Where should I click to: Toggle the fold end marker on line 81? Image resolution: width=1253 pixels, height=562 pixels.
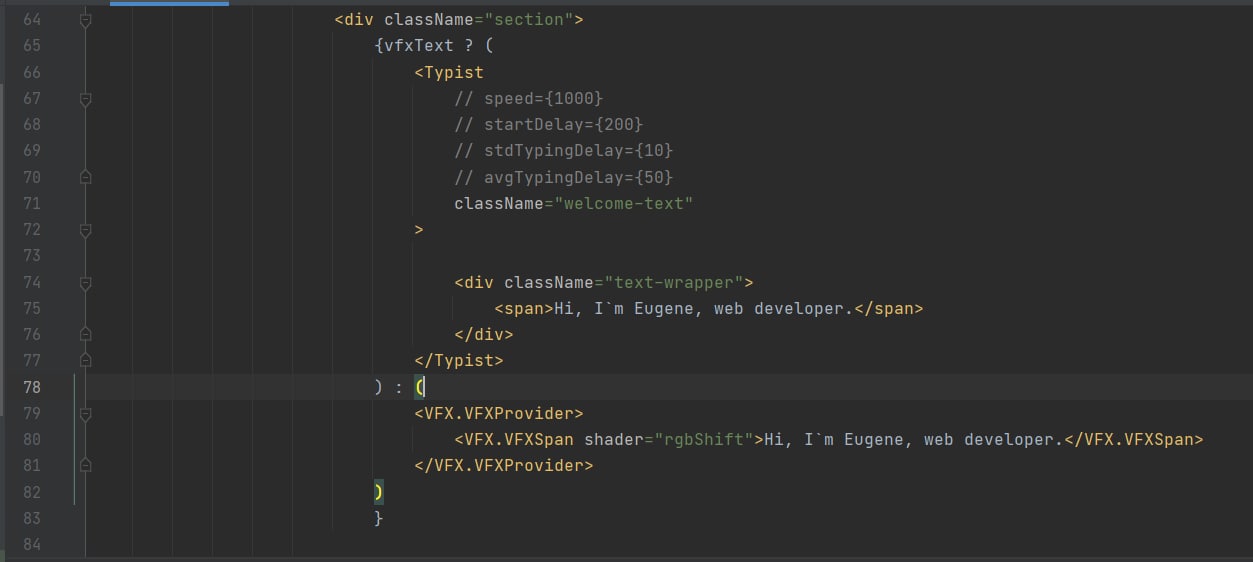pos(85,466)
